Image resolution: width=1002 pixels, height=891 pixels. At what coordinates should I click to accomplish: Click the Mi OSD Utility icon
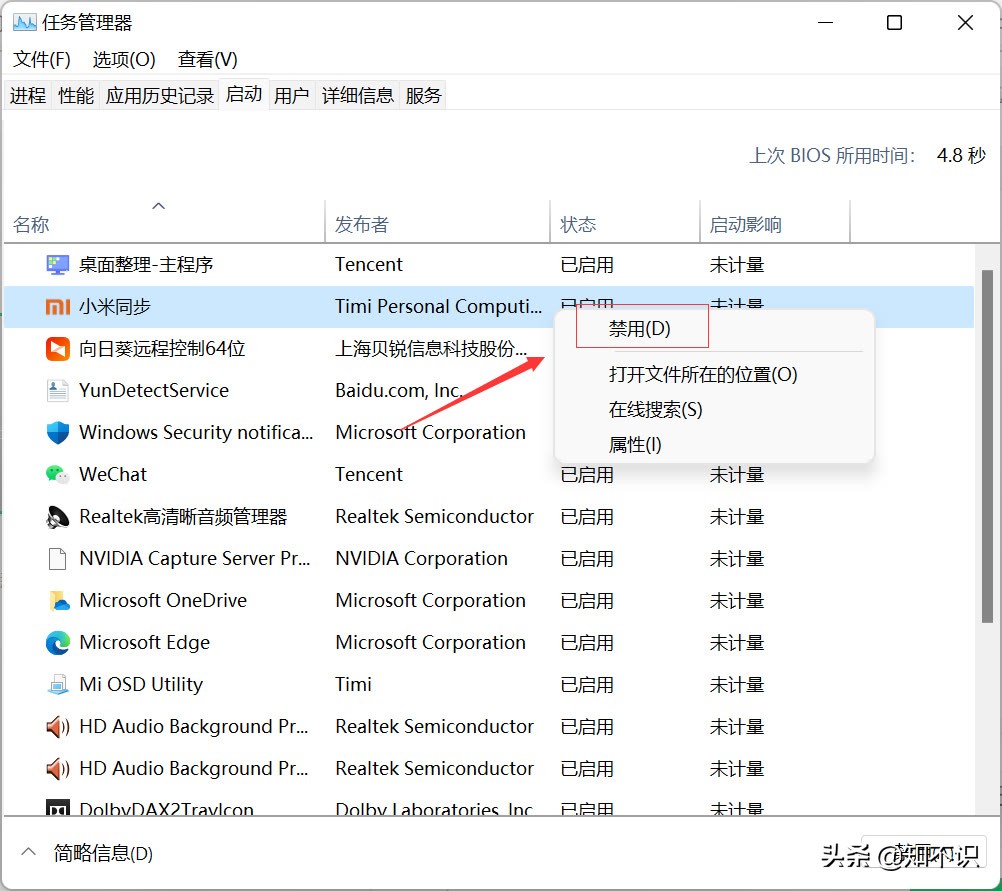(x=58, y=684)
